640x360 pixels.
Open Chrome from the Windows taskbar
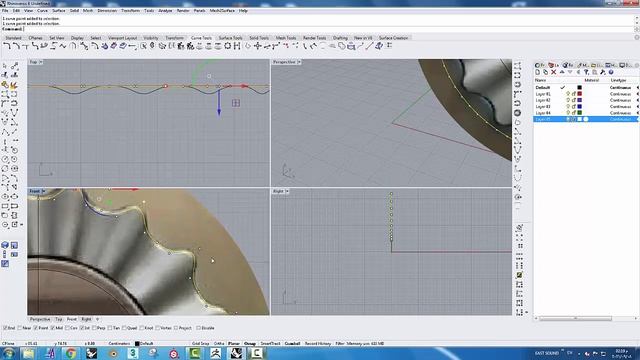[x=71, y=353]
